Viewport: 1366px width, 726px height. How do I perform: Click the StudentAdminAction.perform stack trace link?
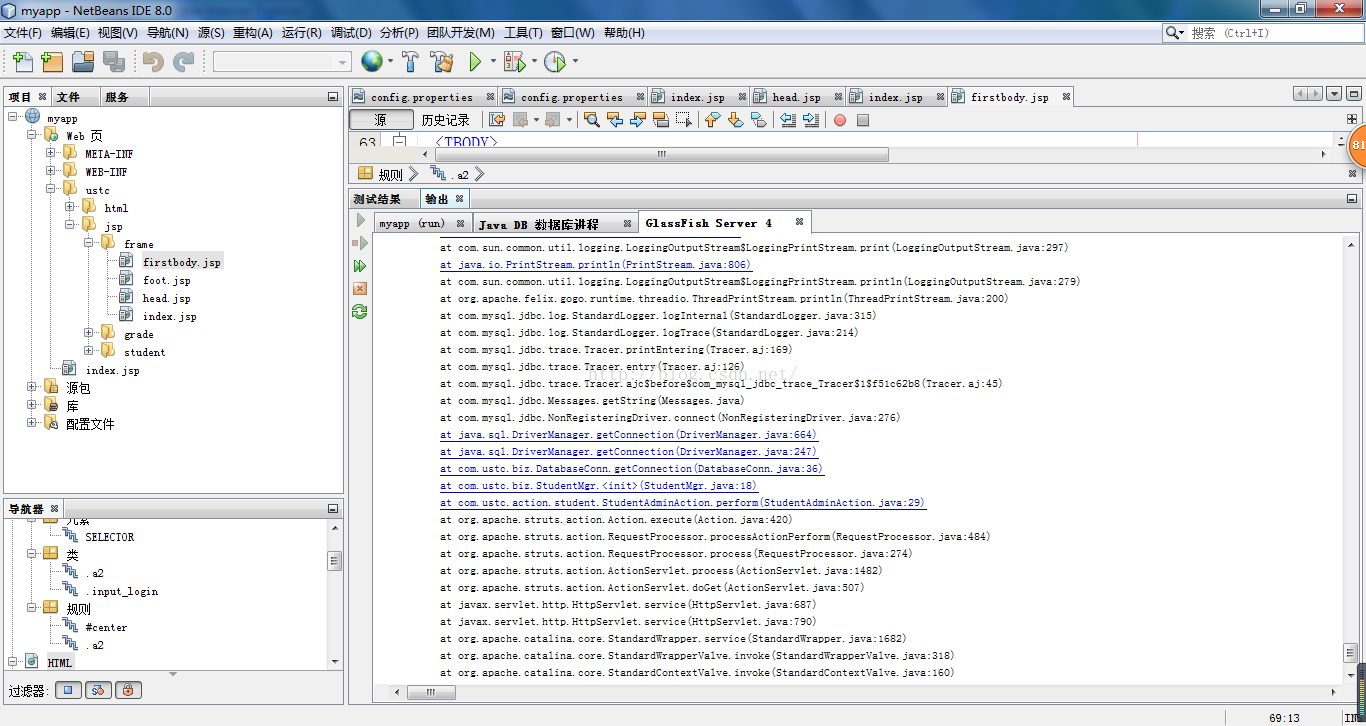682,503
